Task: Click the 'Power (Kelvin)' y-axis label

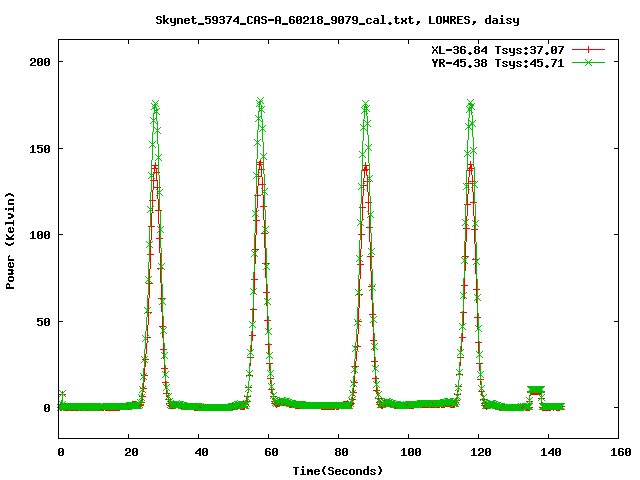Action: click(x=10, y=241)
